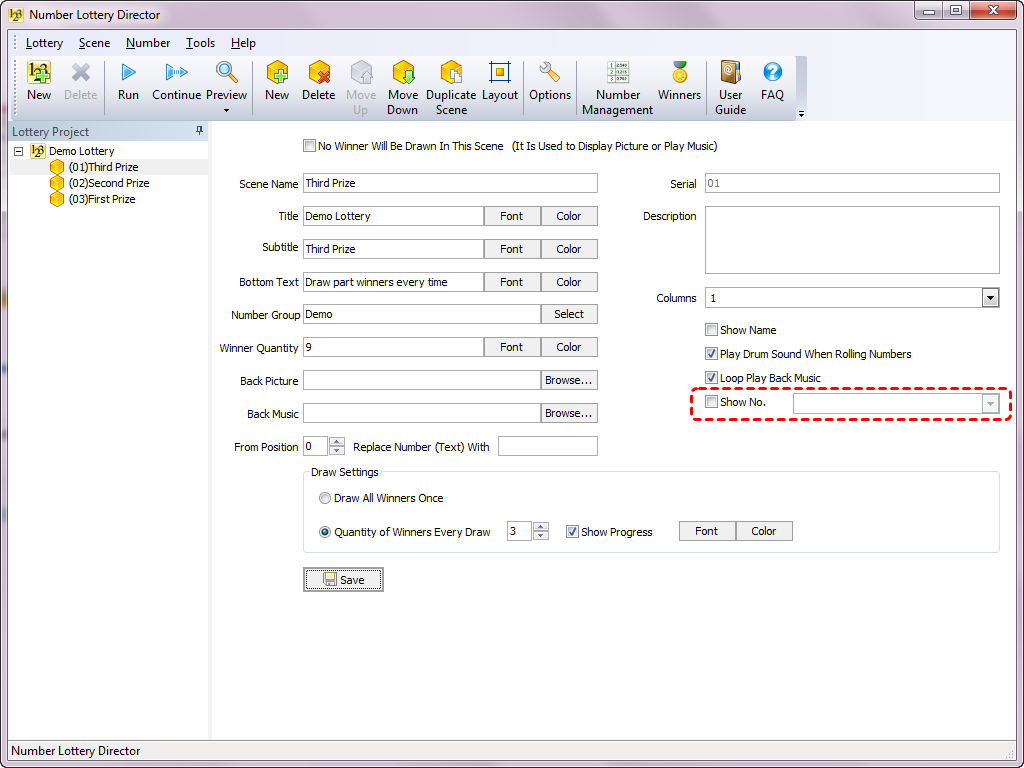Click the Move Down scene icon

point(403,73)
